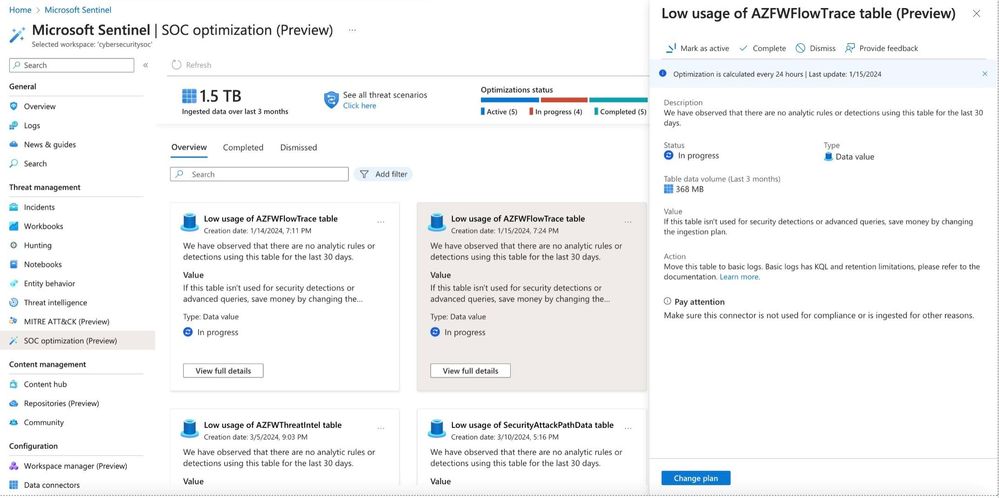Click the Refresh circular arrow icon

[176, 65]
